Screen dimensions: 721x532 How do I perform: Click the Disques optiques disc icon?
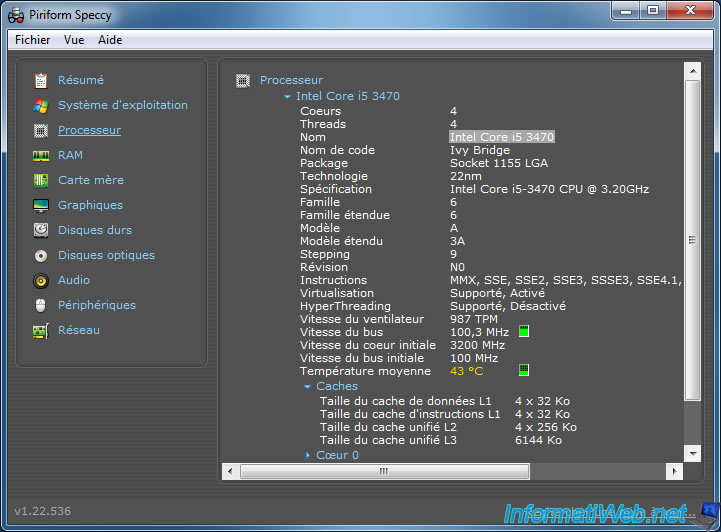coord(41,256)
